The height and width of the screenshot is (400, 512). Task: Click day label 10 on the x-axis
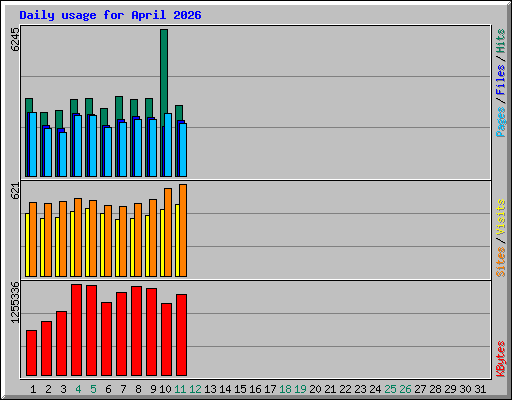tap(165, 389)
